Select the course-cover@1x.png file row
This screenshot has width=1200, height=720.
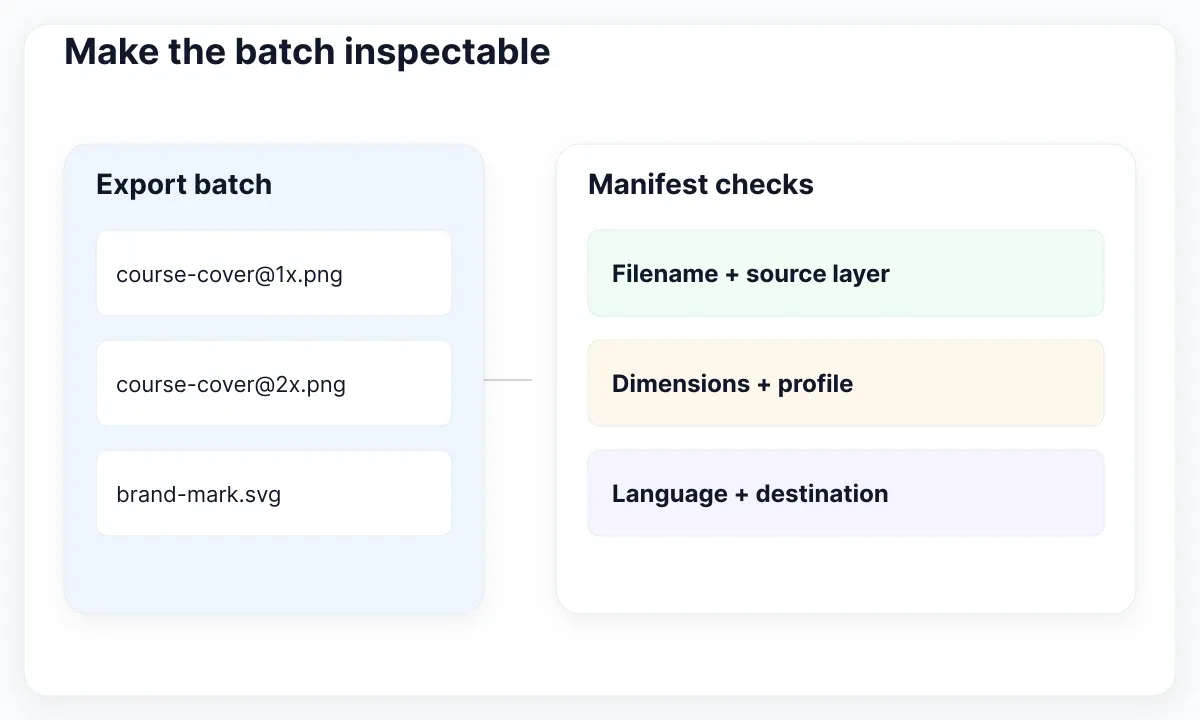pos(274,273)
